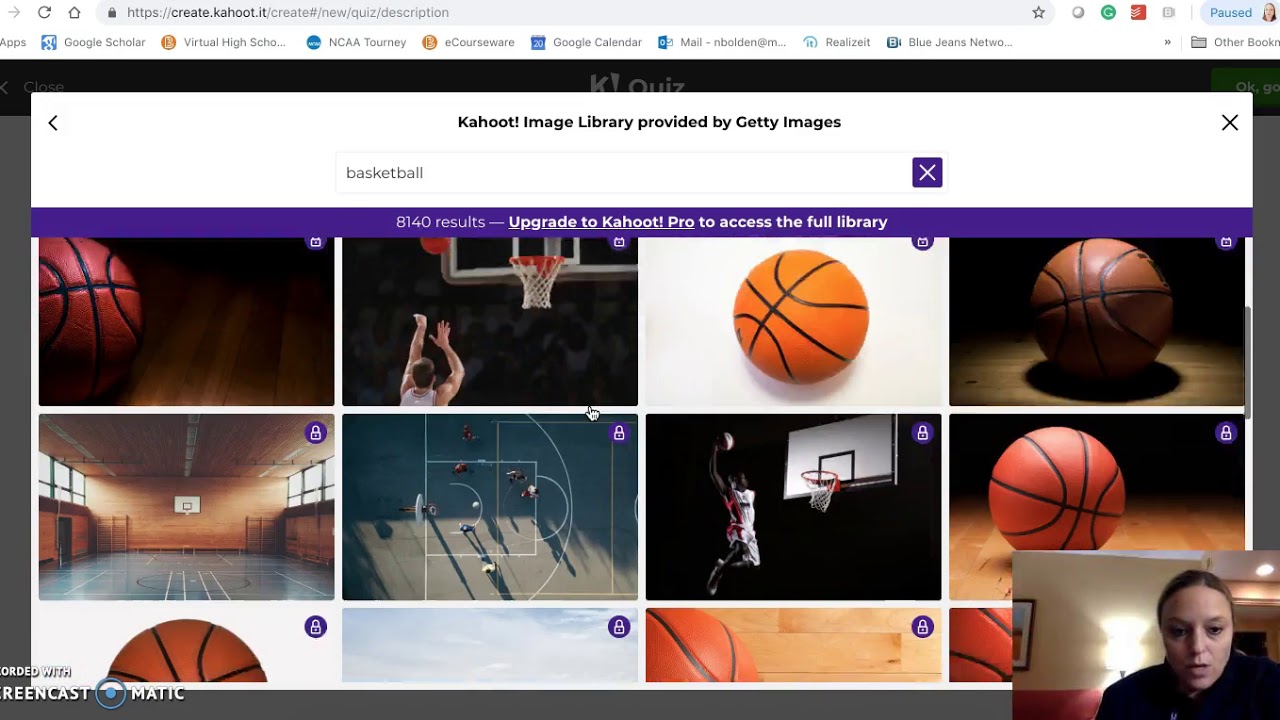This screenshot has height=720, width=1280.
Task: Select the red basketball on dark wood thumbnail
Action: 186,321
